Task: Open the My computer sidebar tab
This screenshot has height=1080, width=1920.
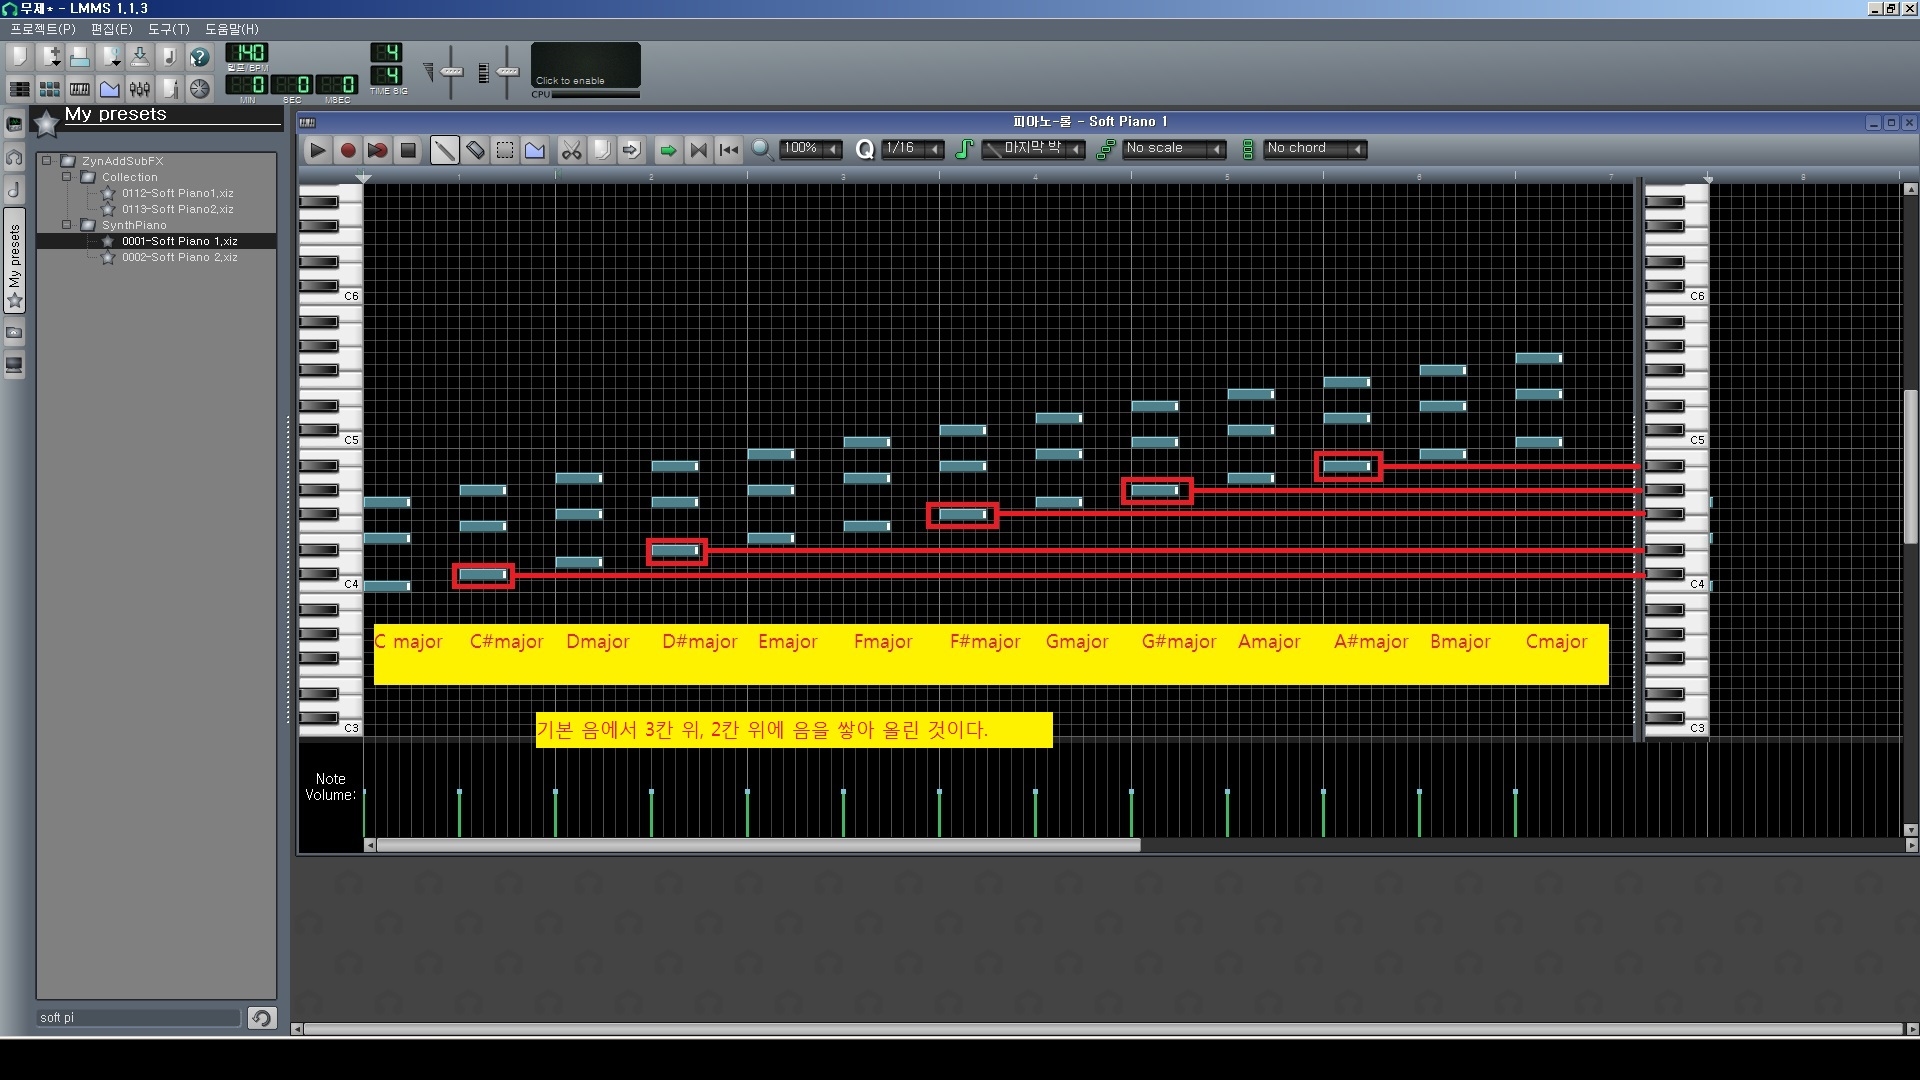Action: 14,365
